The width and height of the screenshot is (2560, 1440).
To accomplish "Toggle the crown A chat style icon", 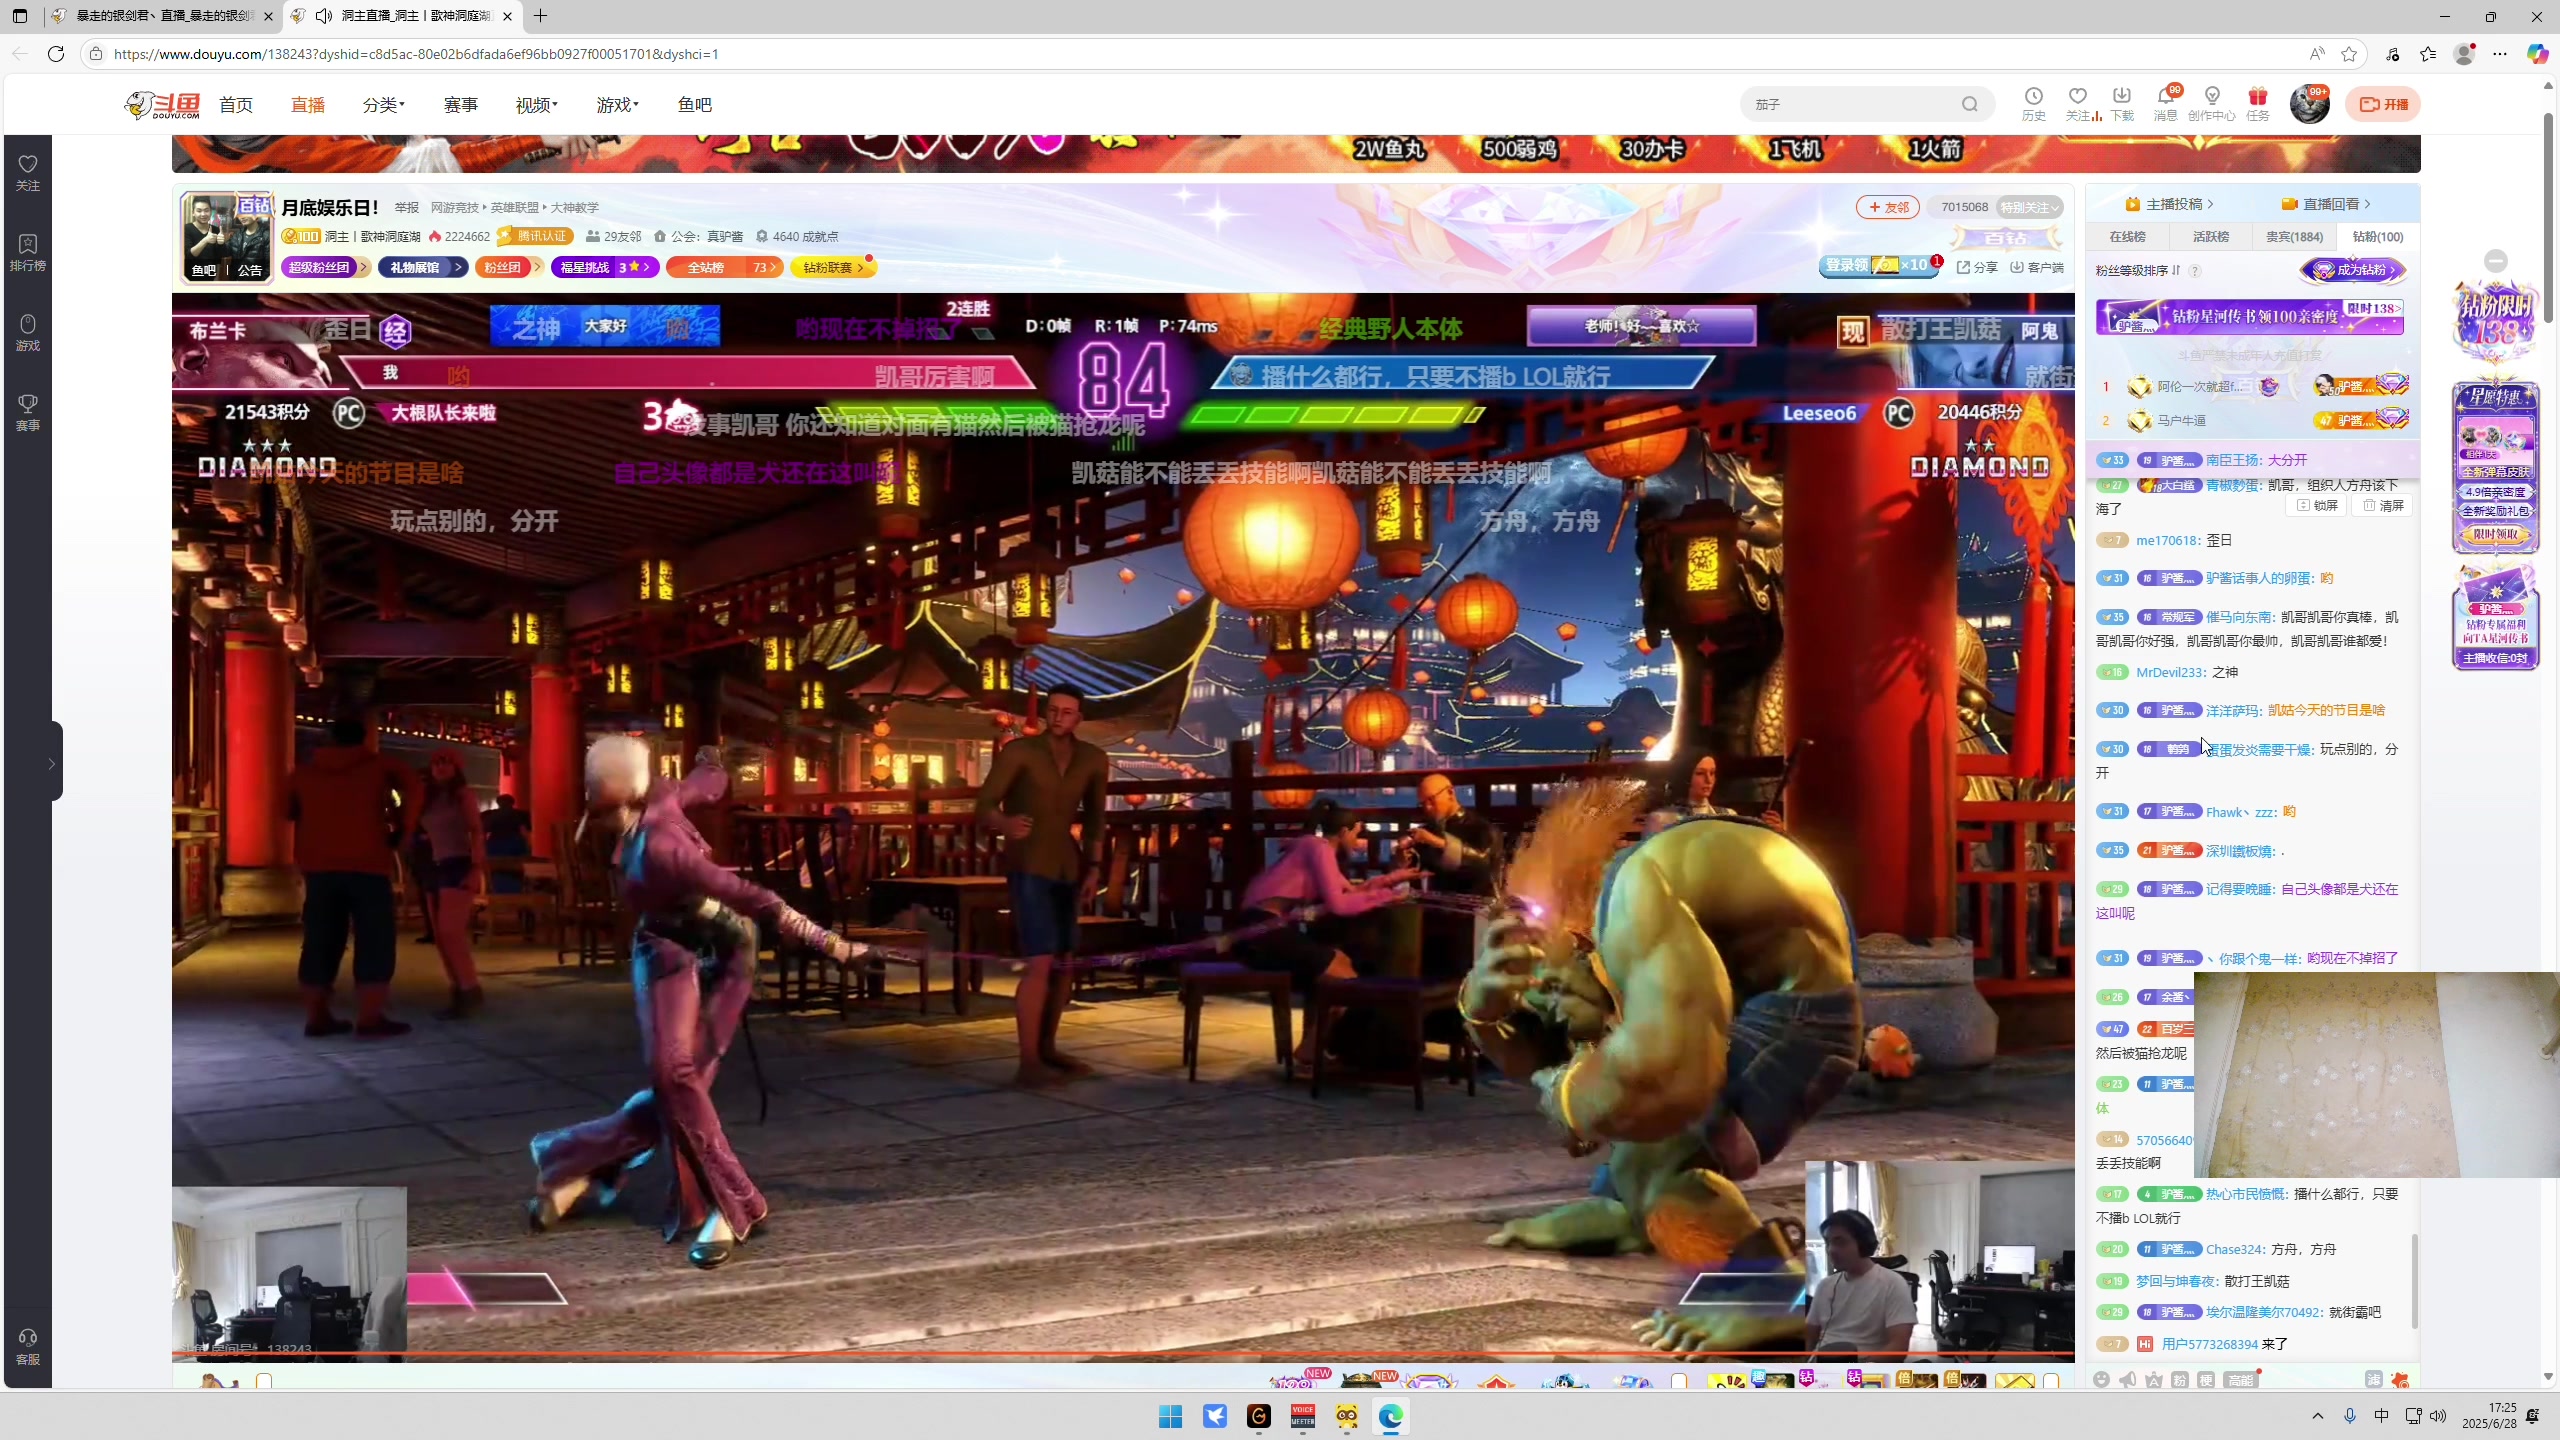I will [2153, 1380].
